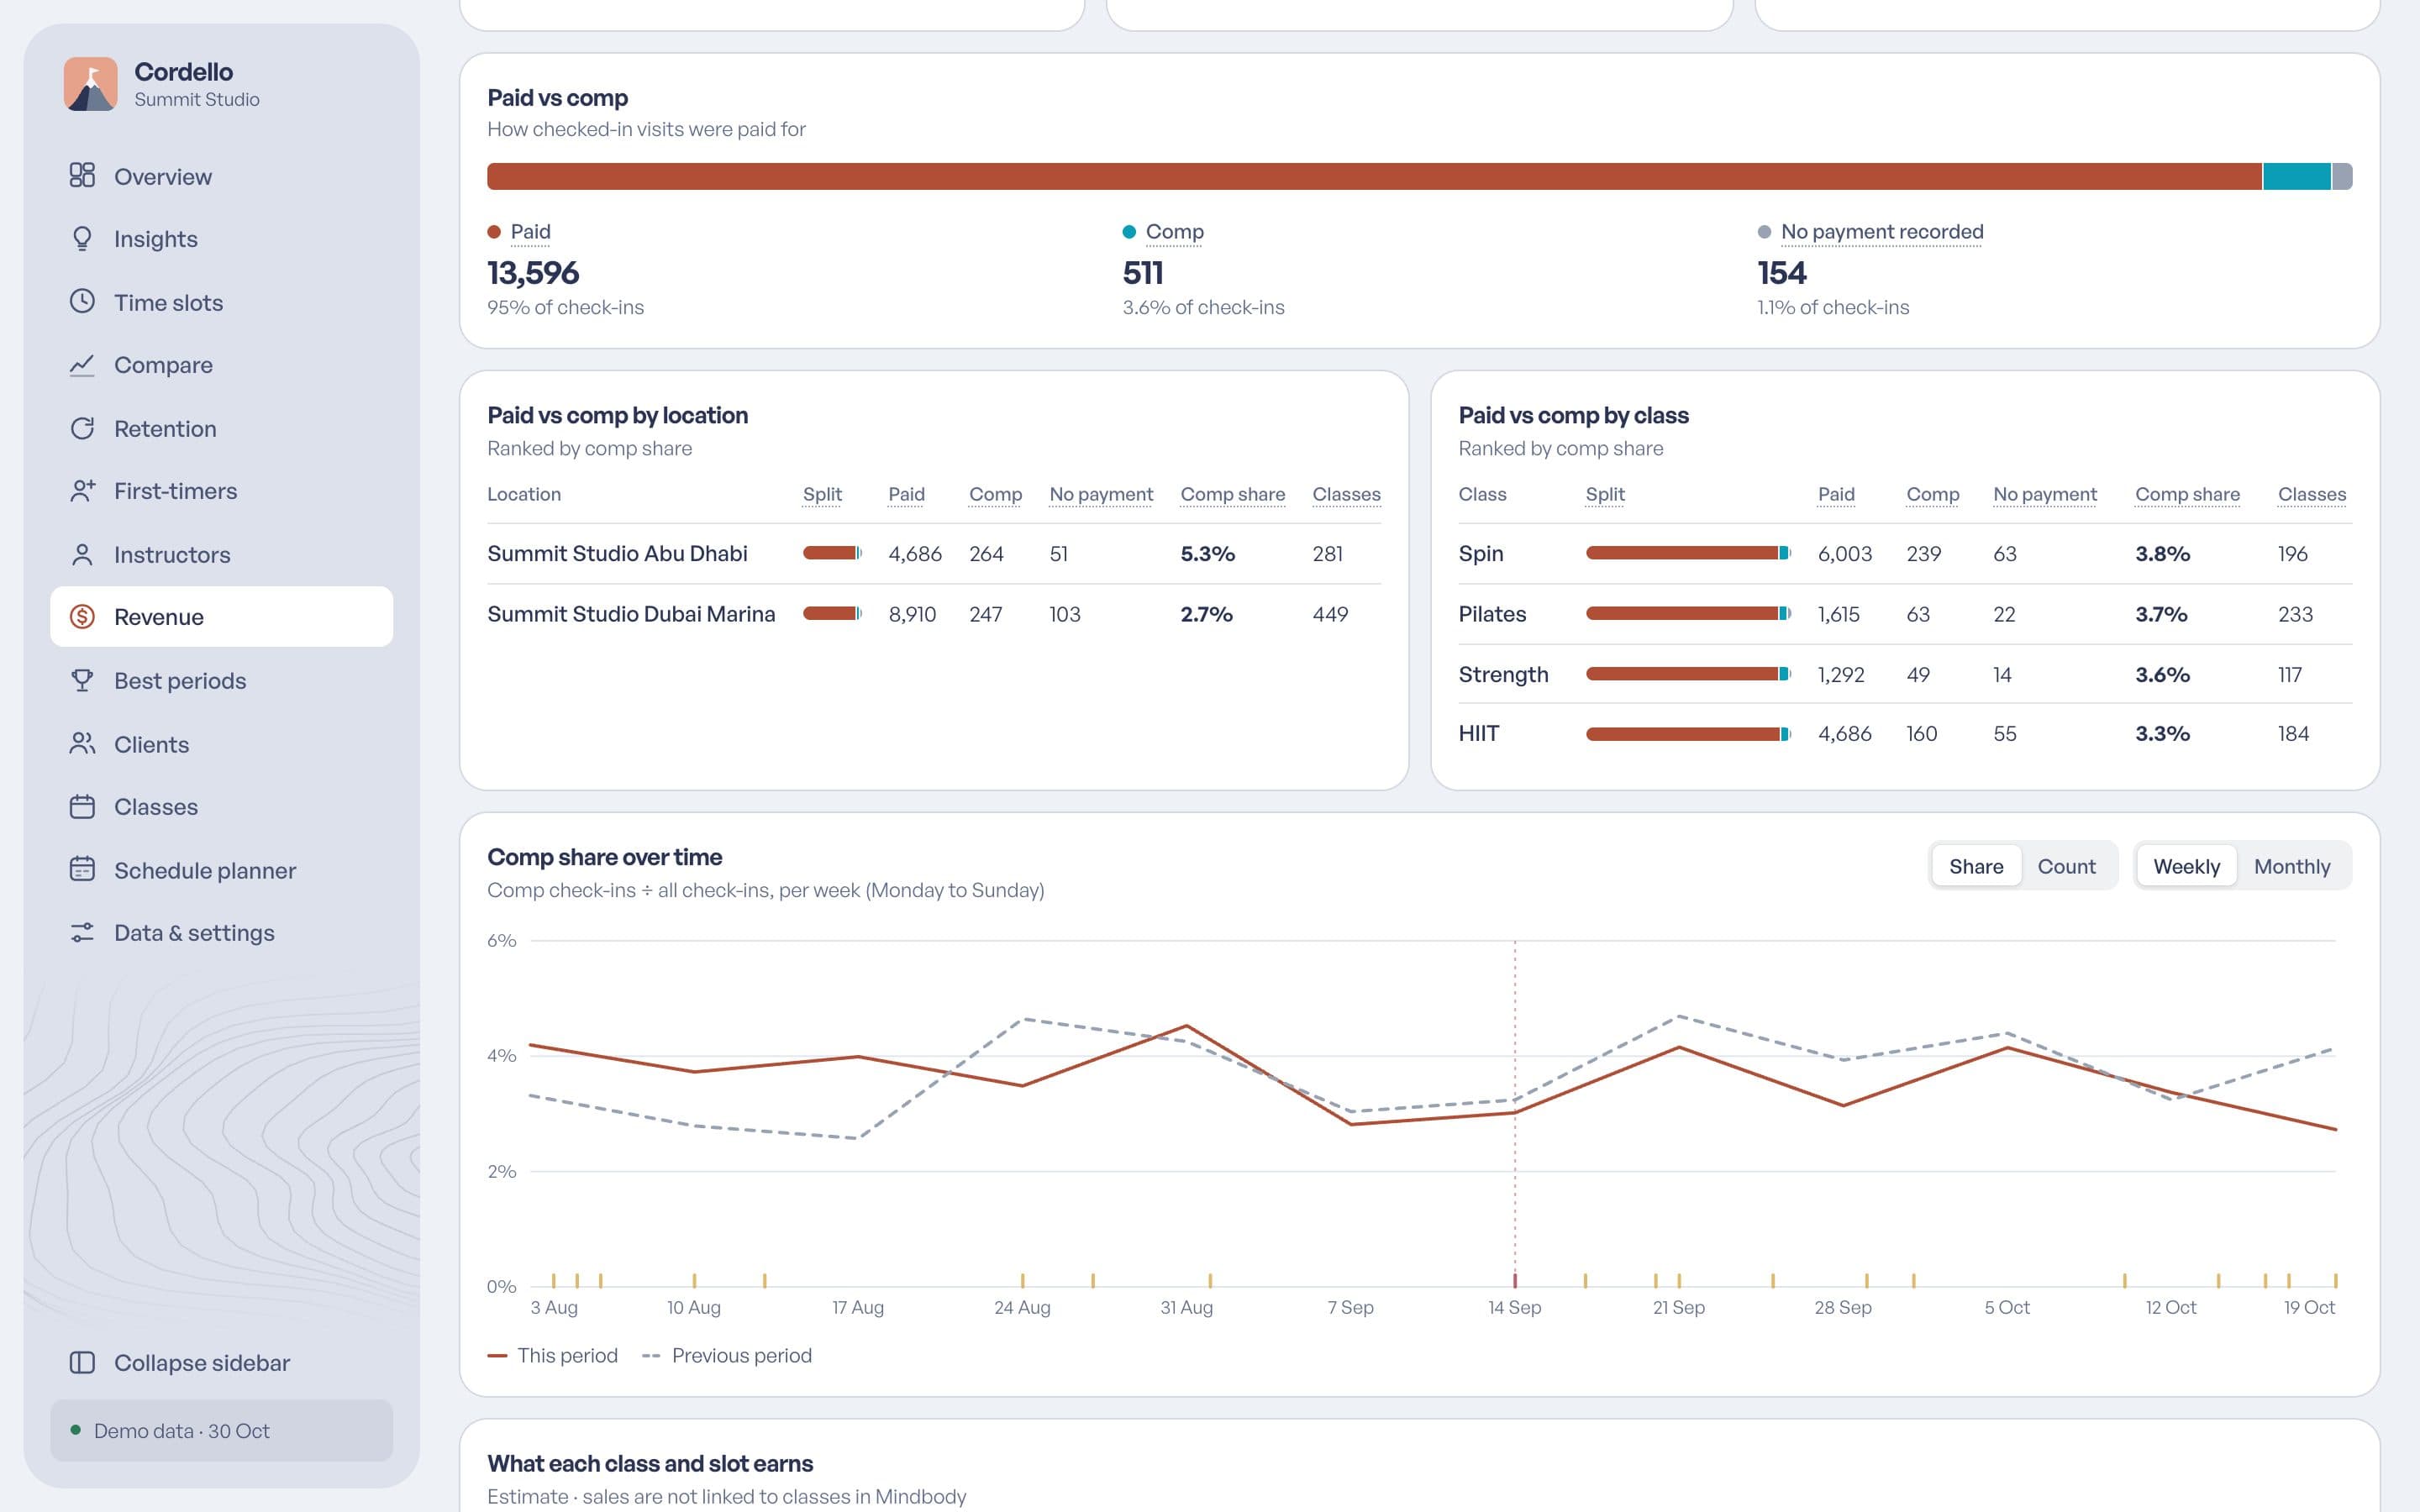This screenshot has height=1512, width=2420.
Task: Click the Clients people icon
Action: pyautogui.click(x=82, y=744)
